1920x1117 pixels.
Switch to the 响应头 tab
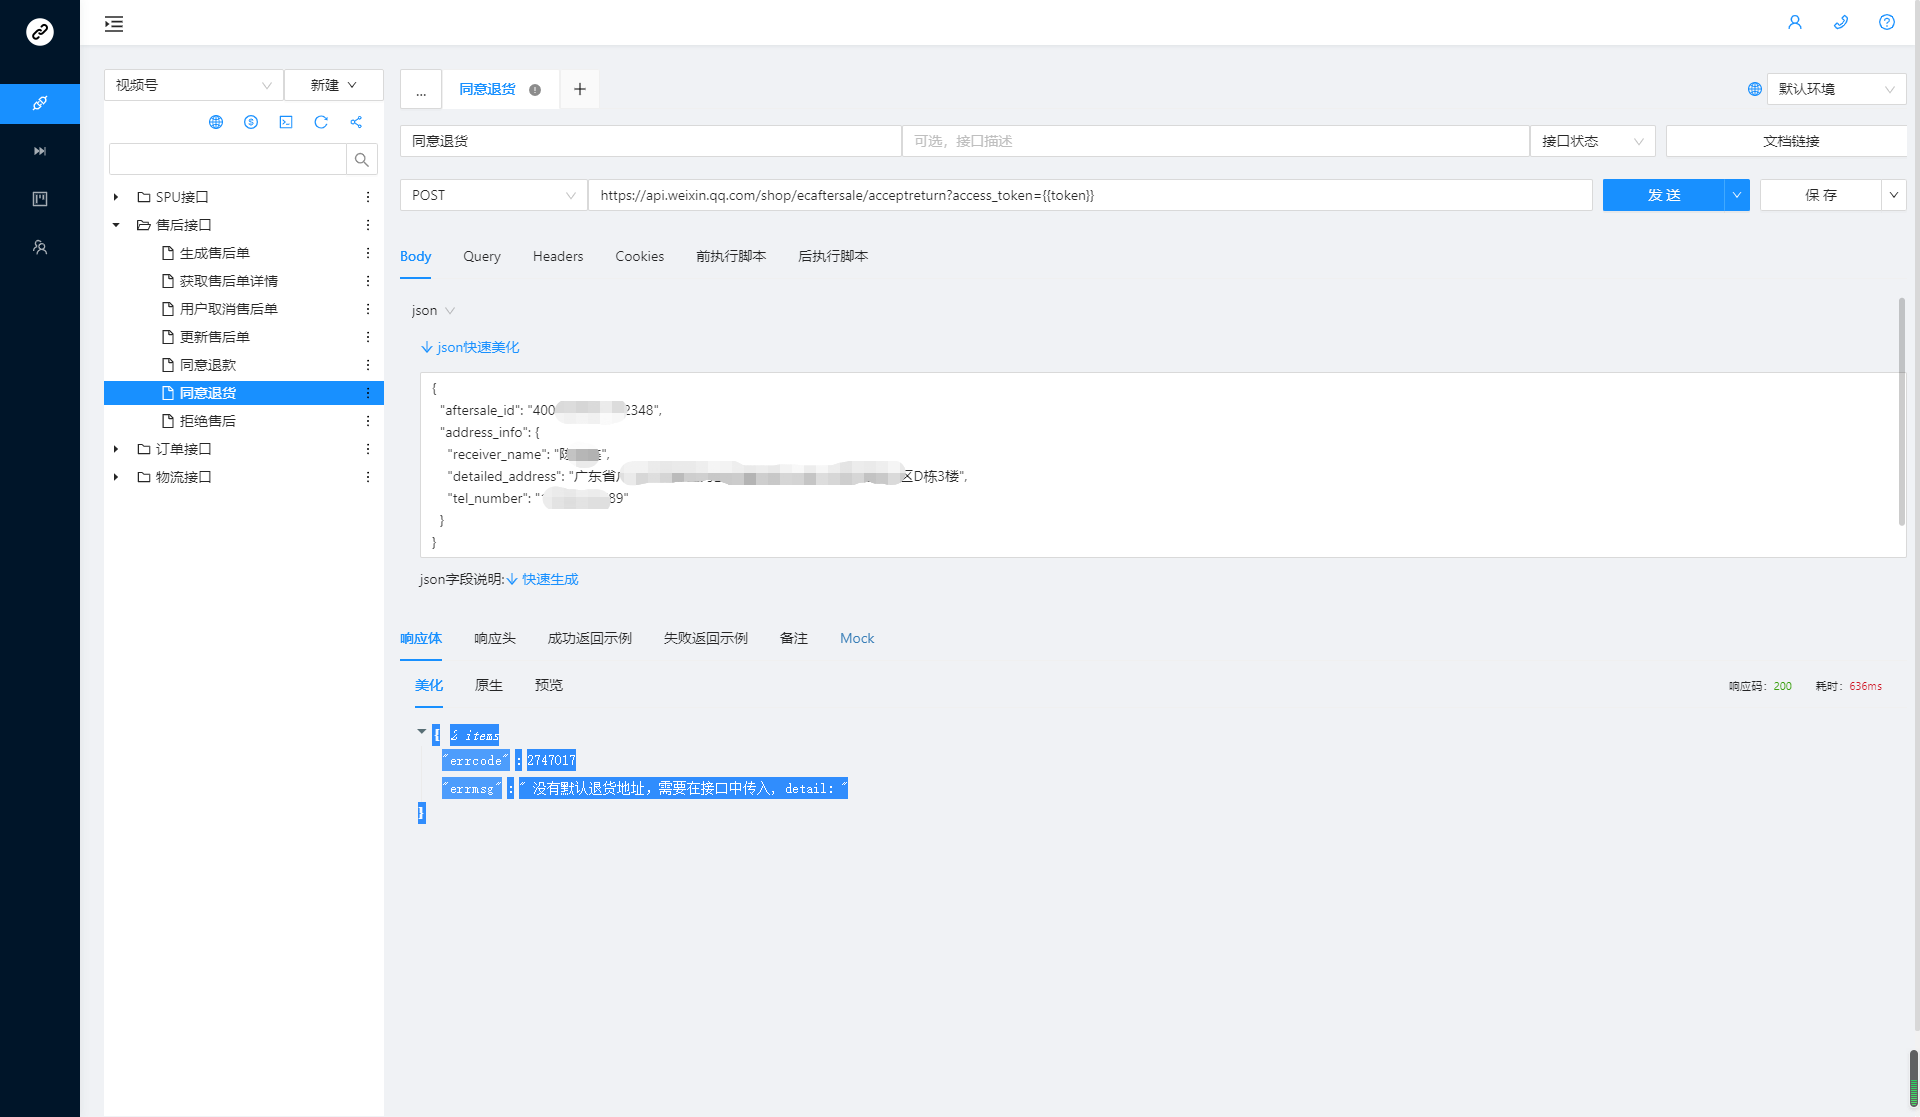[494, 638]
